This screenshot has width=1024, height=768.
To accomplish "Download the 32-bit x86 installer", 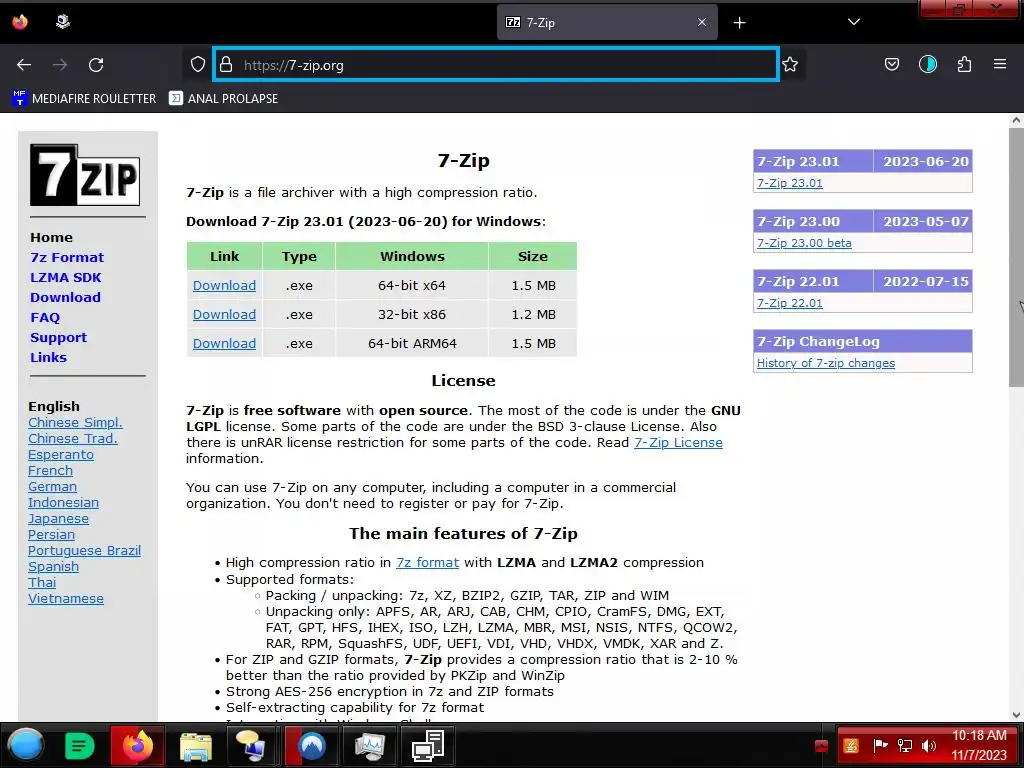I will [224, 314].
